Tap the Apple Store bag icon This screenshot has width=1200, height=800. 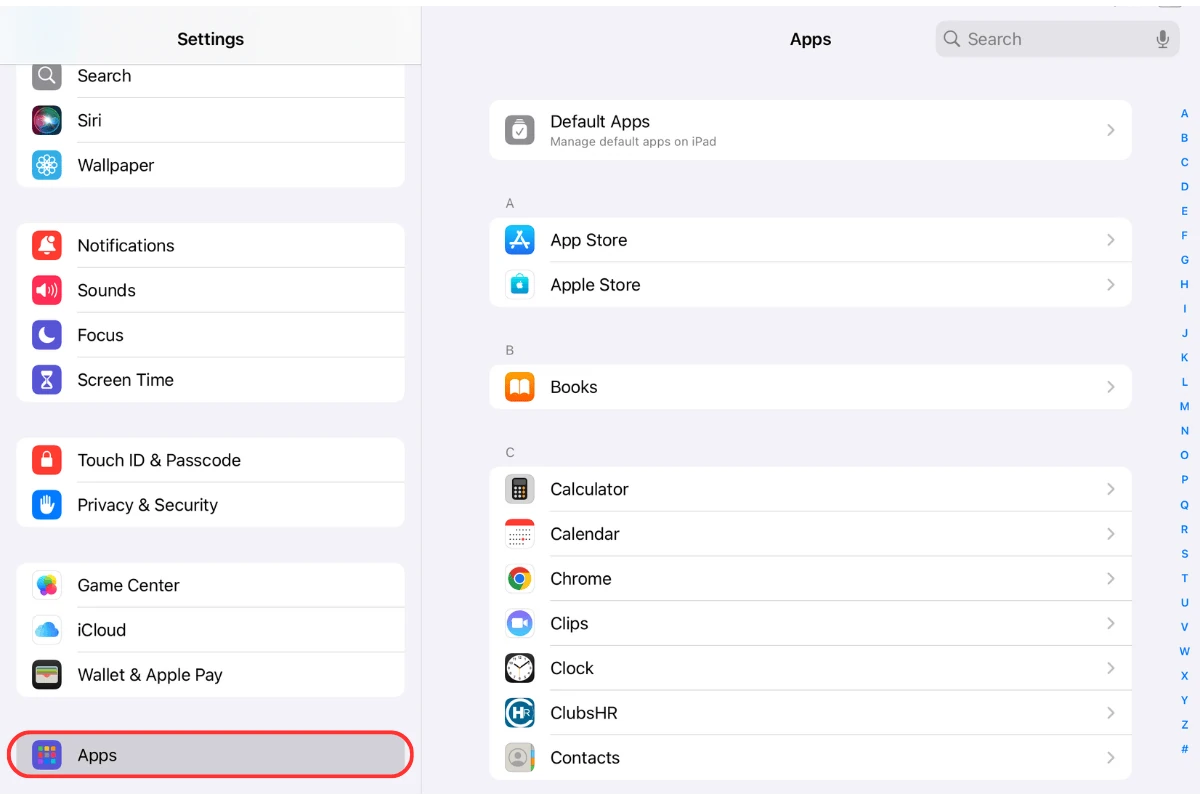tap(520, 285)
